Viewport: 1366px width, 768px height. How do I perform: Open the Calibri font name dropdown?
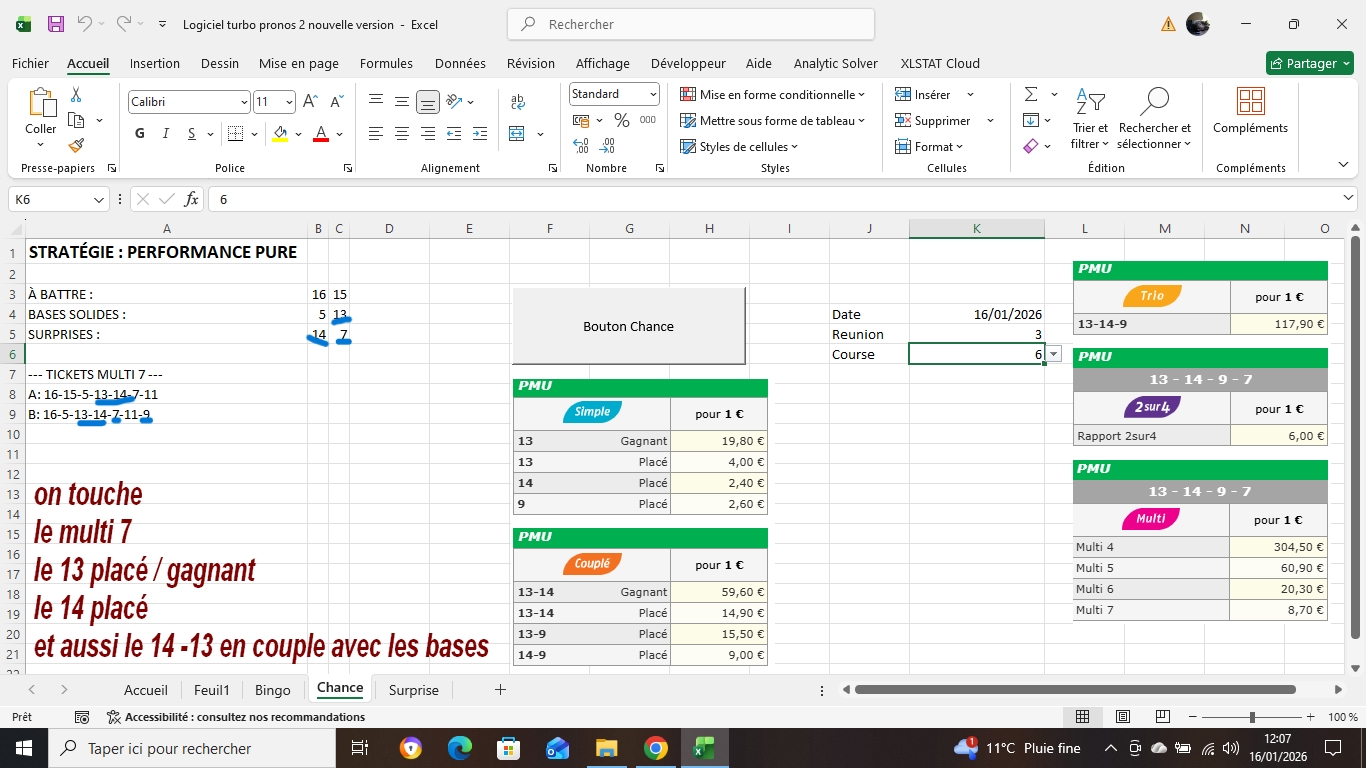244,102
